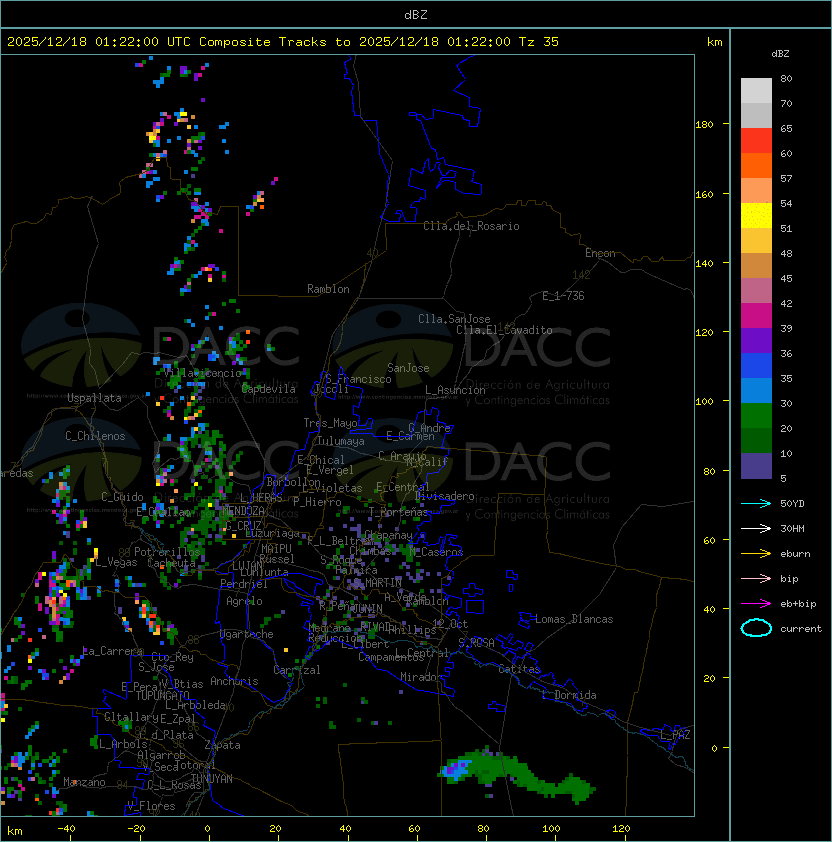Click the 'L_Dormida' map label
The width and height of the screenshot is (832, 842).
click(569, 695)
